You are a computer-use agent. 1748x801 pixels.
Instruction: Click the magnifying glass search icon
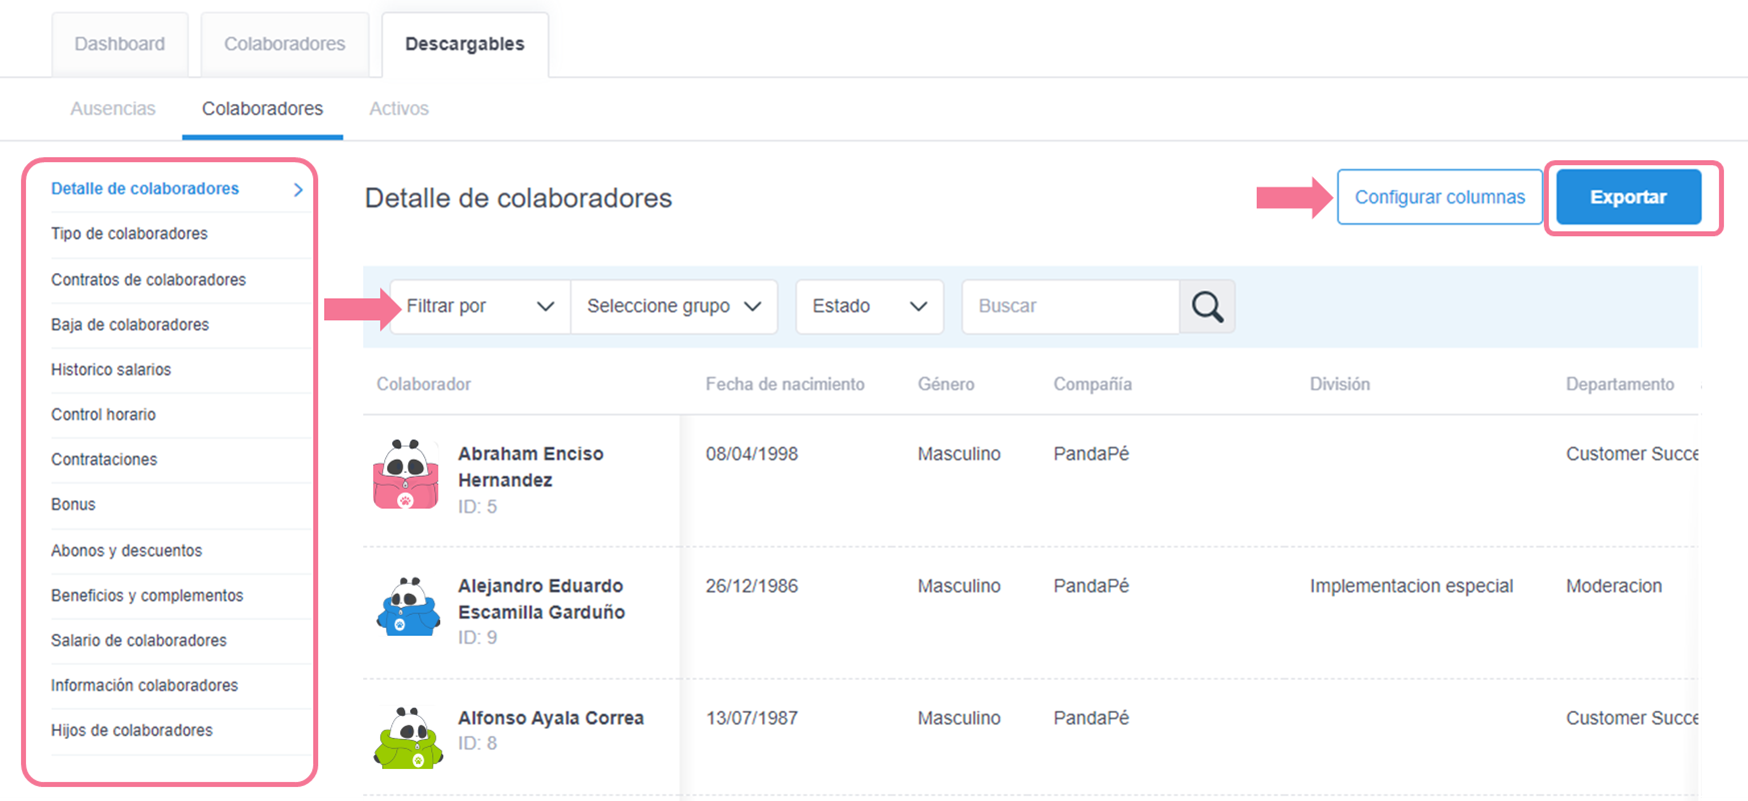click(1207, 306)
